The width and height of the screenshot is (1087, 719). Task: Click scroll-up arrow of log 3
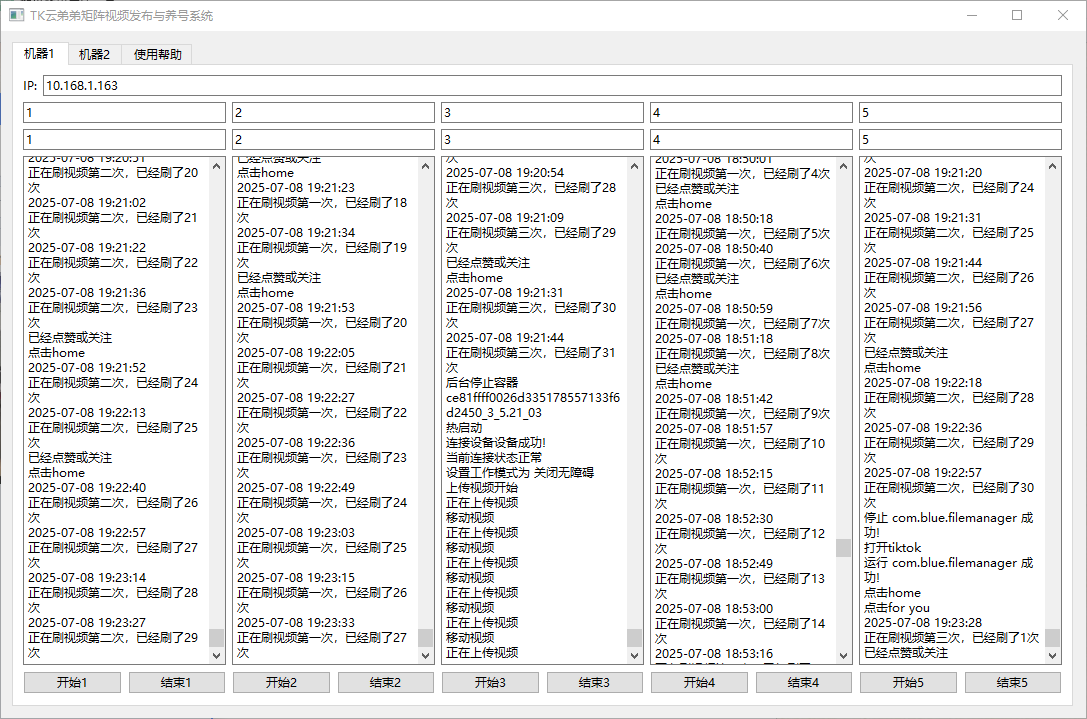(x=634, y=166)
